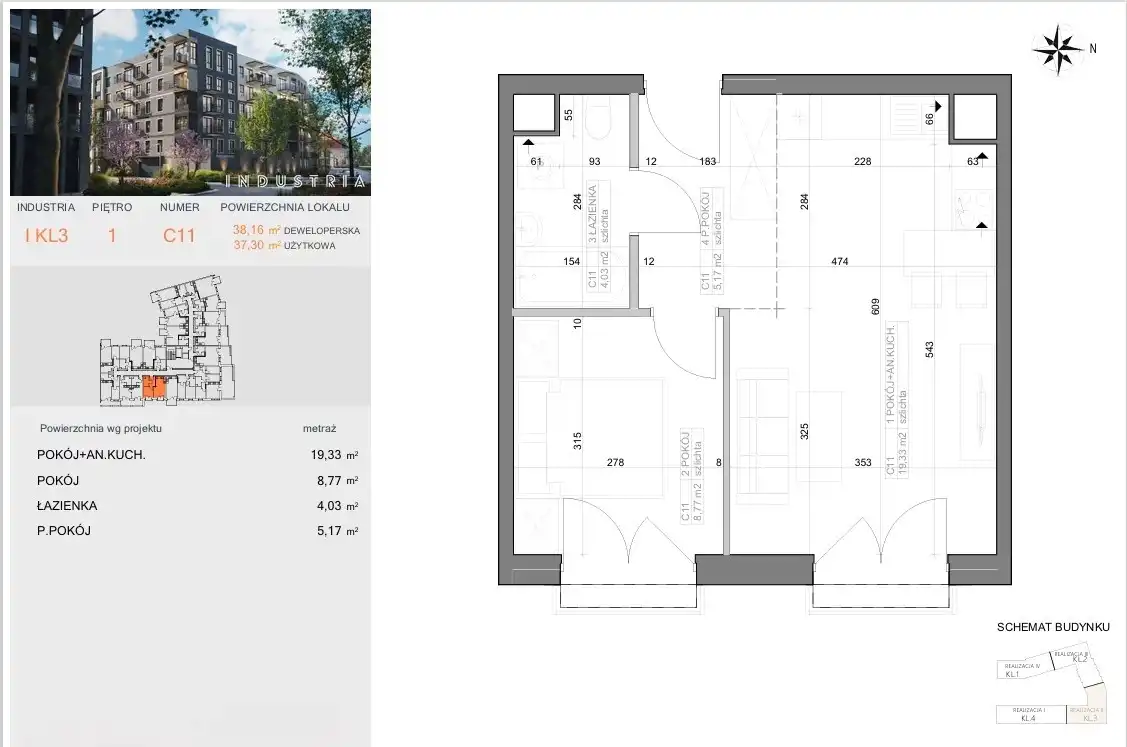1127x747 pixels.
Task: Select KL.1 in the building schematic
Action: pyautogui.click(x=1012, y=671)
